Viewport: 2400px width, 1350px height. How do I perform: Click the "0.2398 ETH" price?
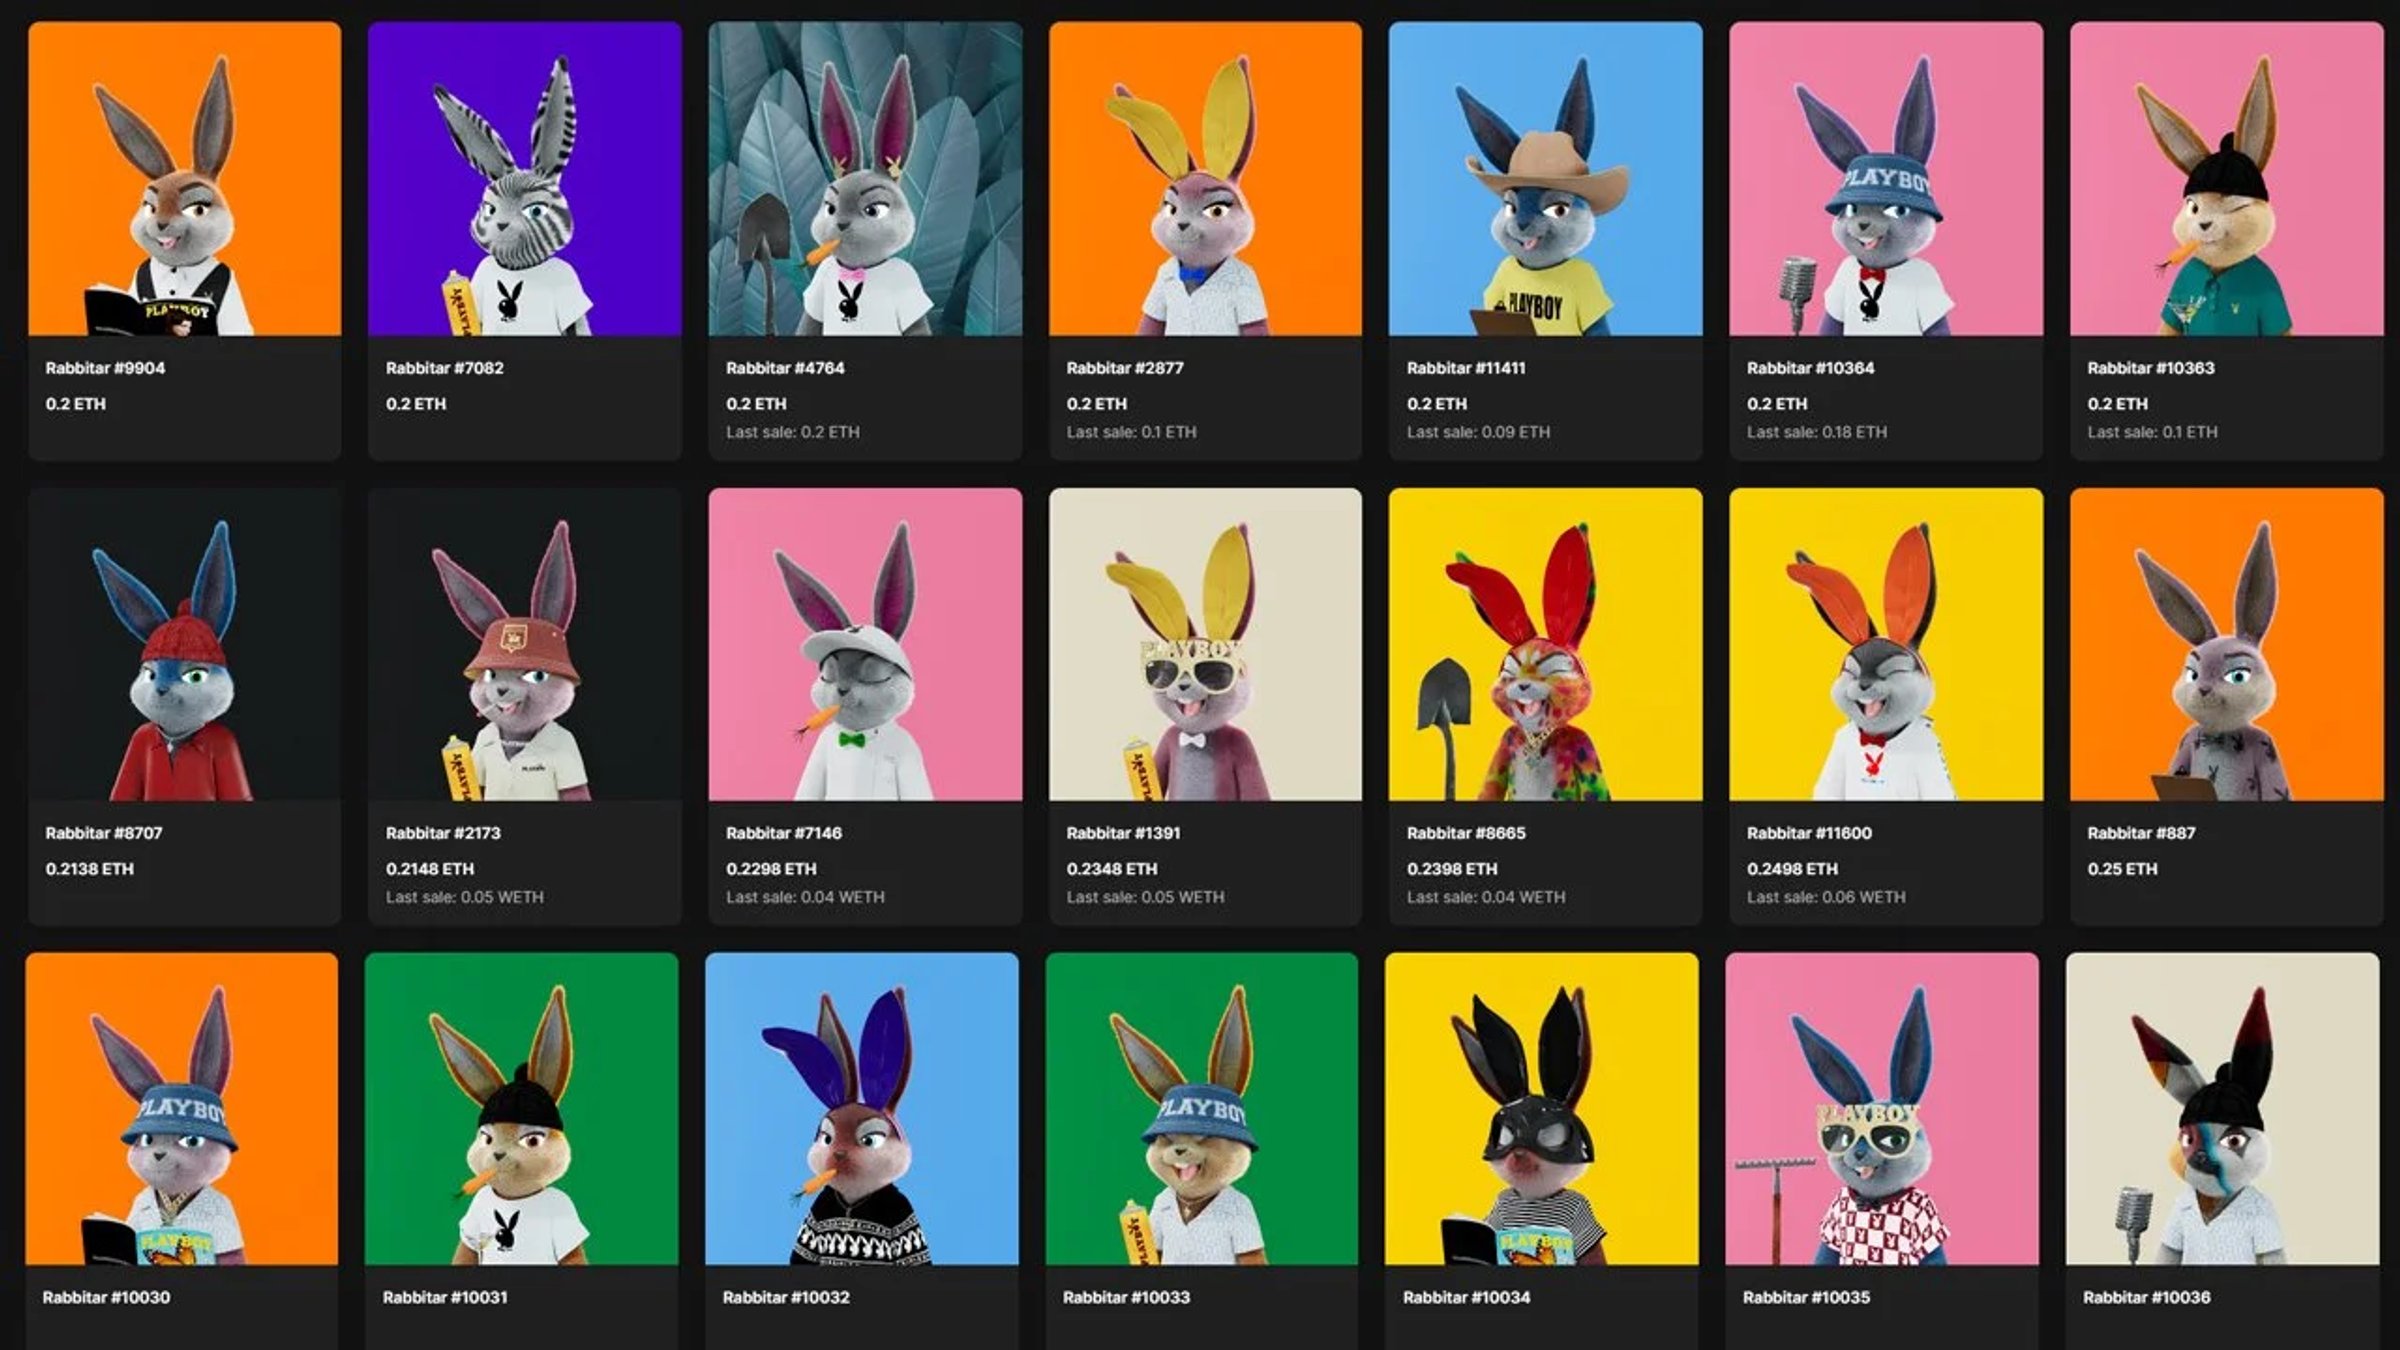pos(1452,869)
